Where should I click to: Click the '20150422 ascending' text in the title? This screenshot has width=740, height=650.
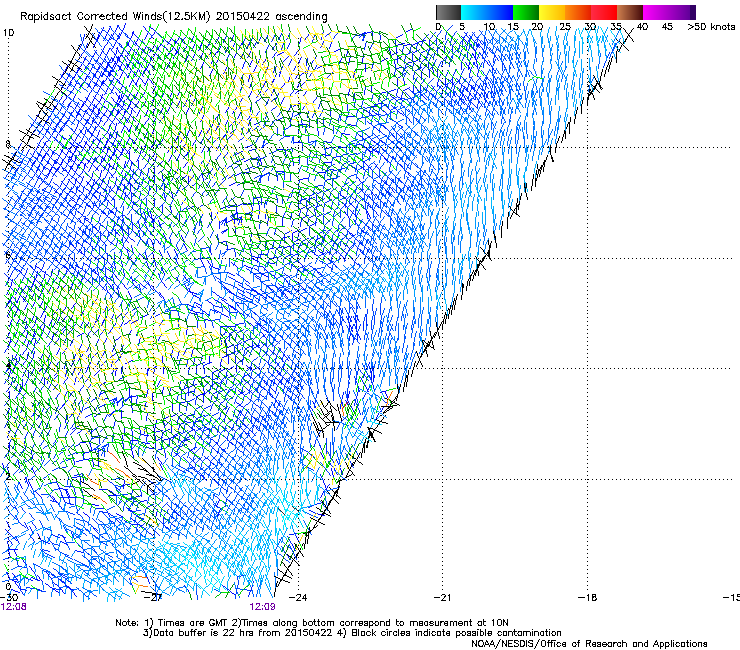point(271,16)
